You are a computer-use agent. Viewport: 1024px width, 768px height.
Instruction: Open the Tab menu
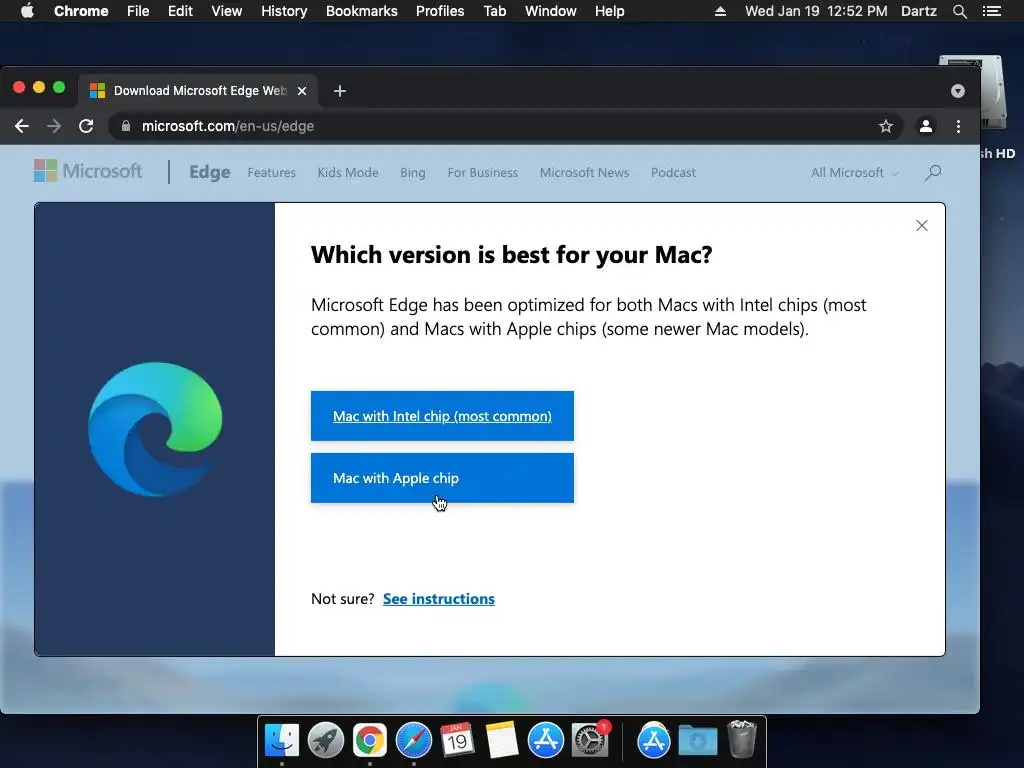[x=494, y=11]
